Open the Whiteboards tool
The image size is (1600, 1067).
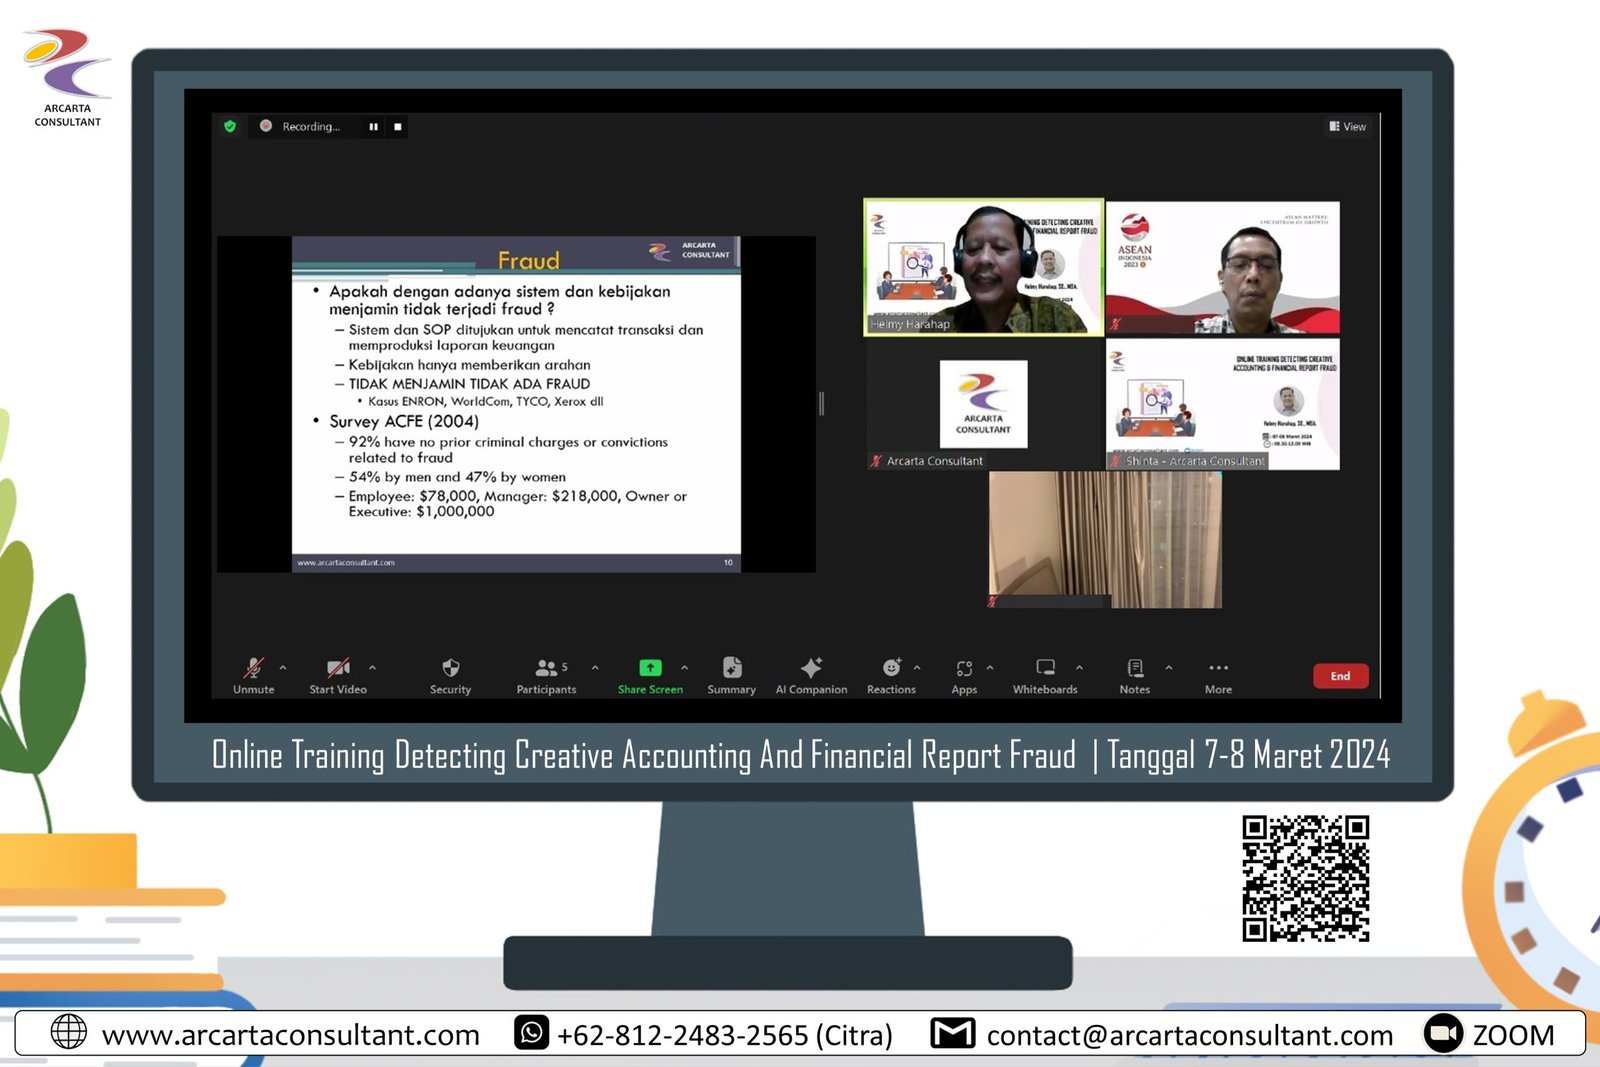1045,669
